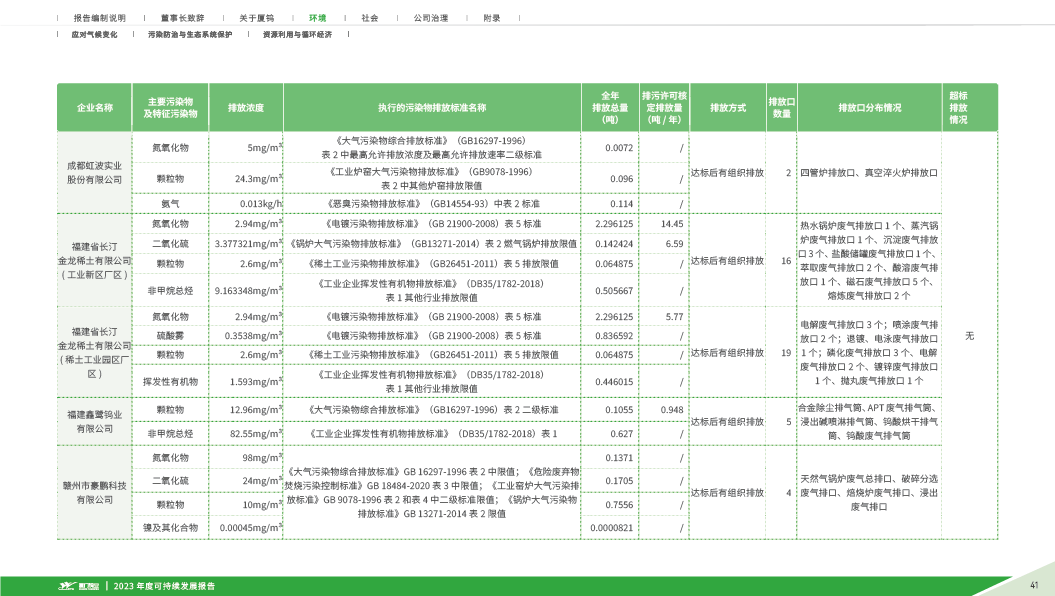
Task: Click the green 环境 tab
Action: 318,18
